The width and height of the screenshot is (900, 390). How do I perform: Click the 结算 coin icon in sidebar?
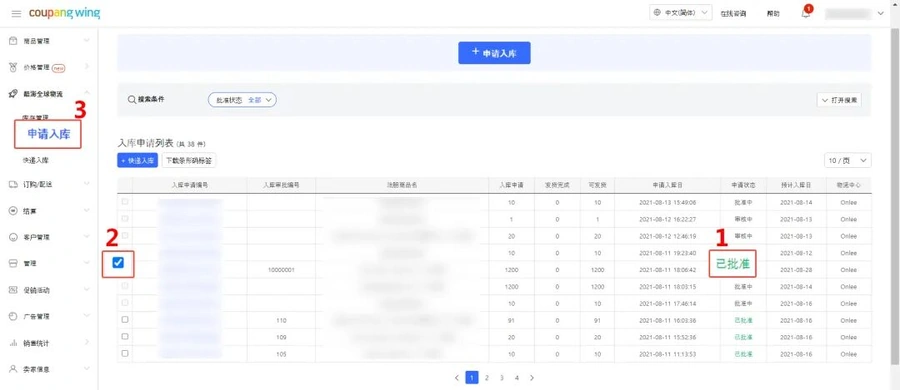point(13,211)
